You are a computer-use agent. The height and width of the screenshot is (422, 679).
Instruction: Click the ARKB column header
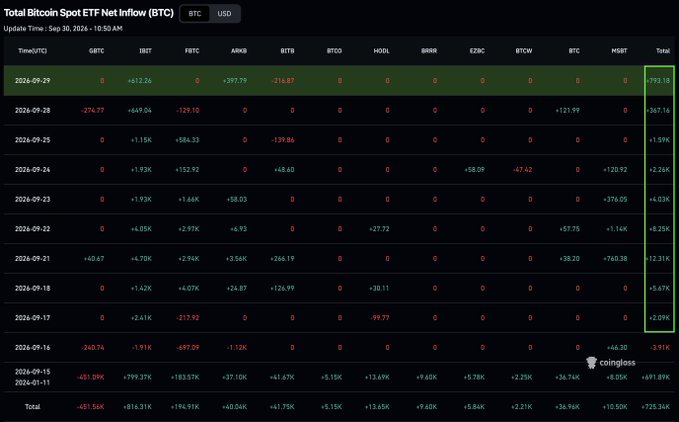click(x=239, y=51)
